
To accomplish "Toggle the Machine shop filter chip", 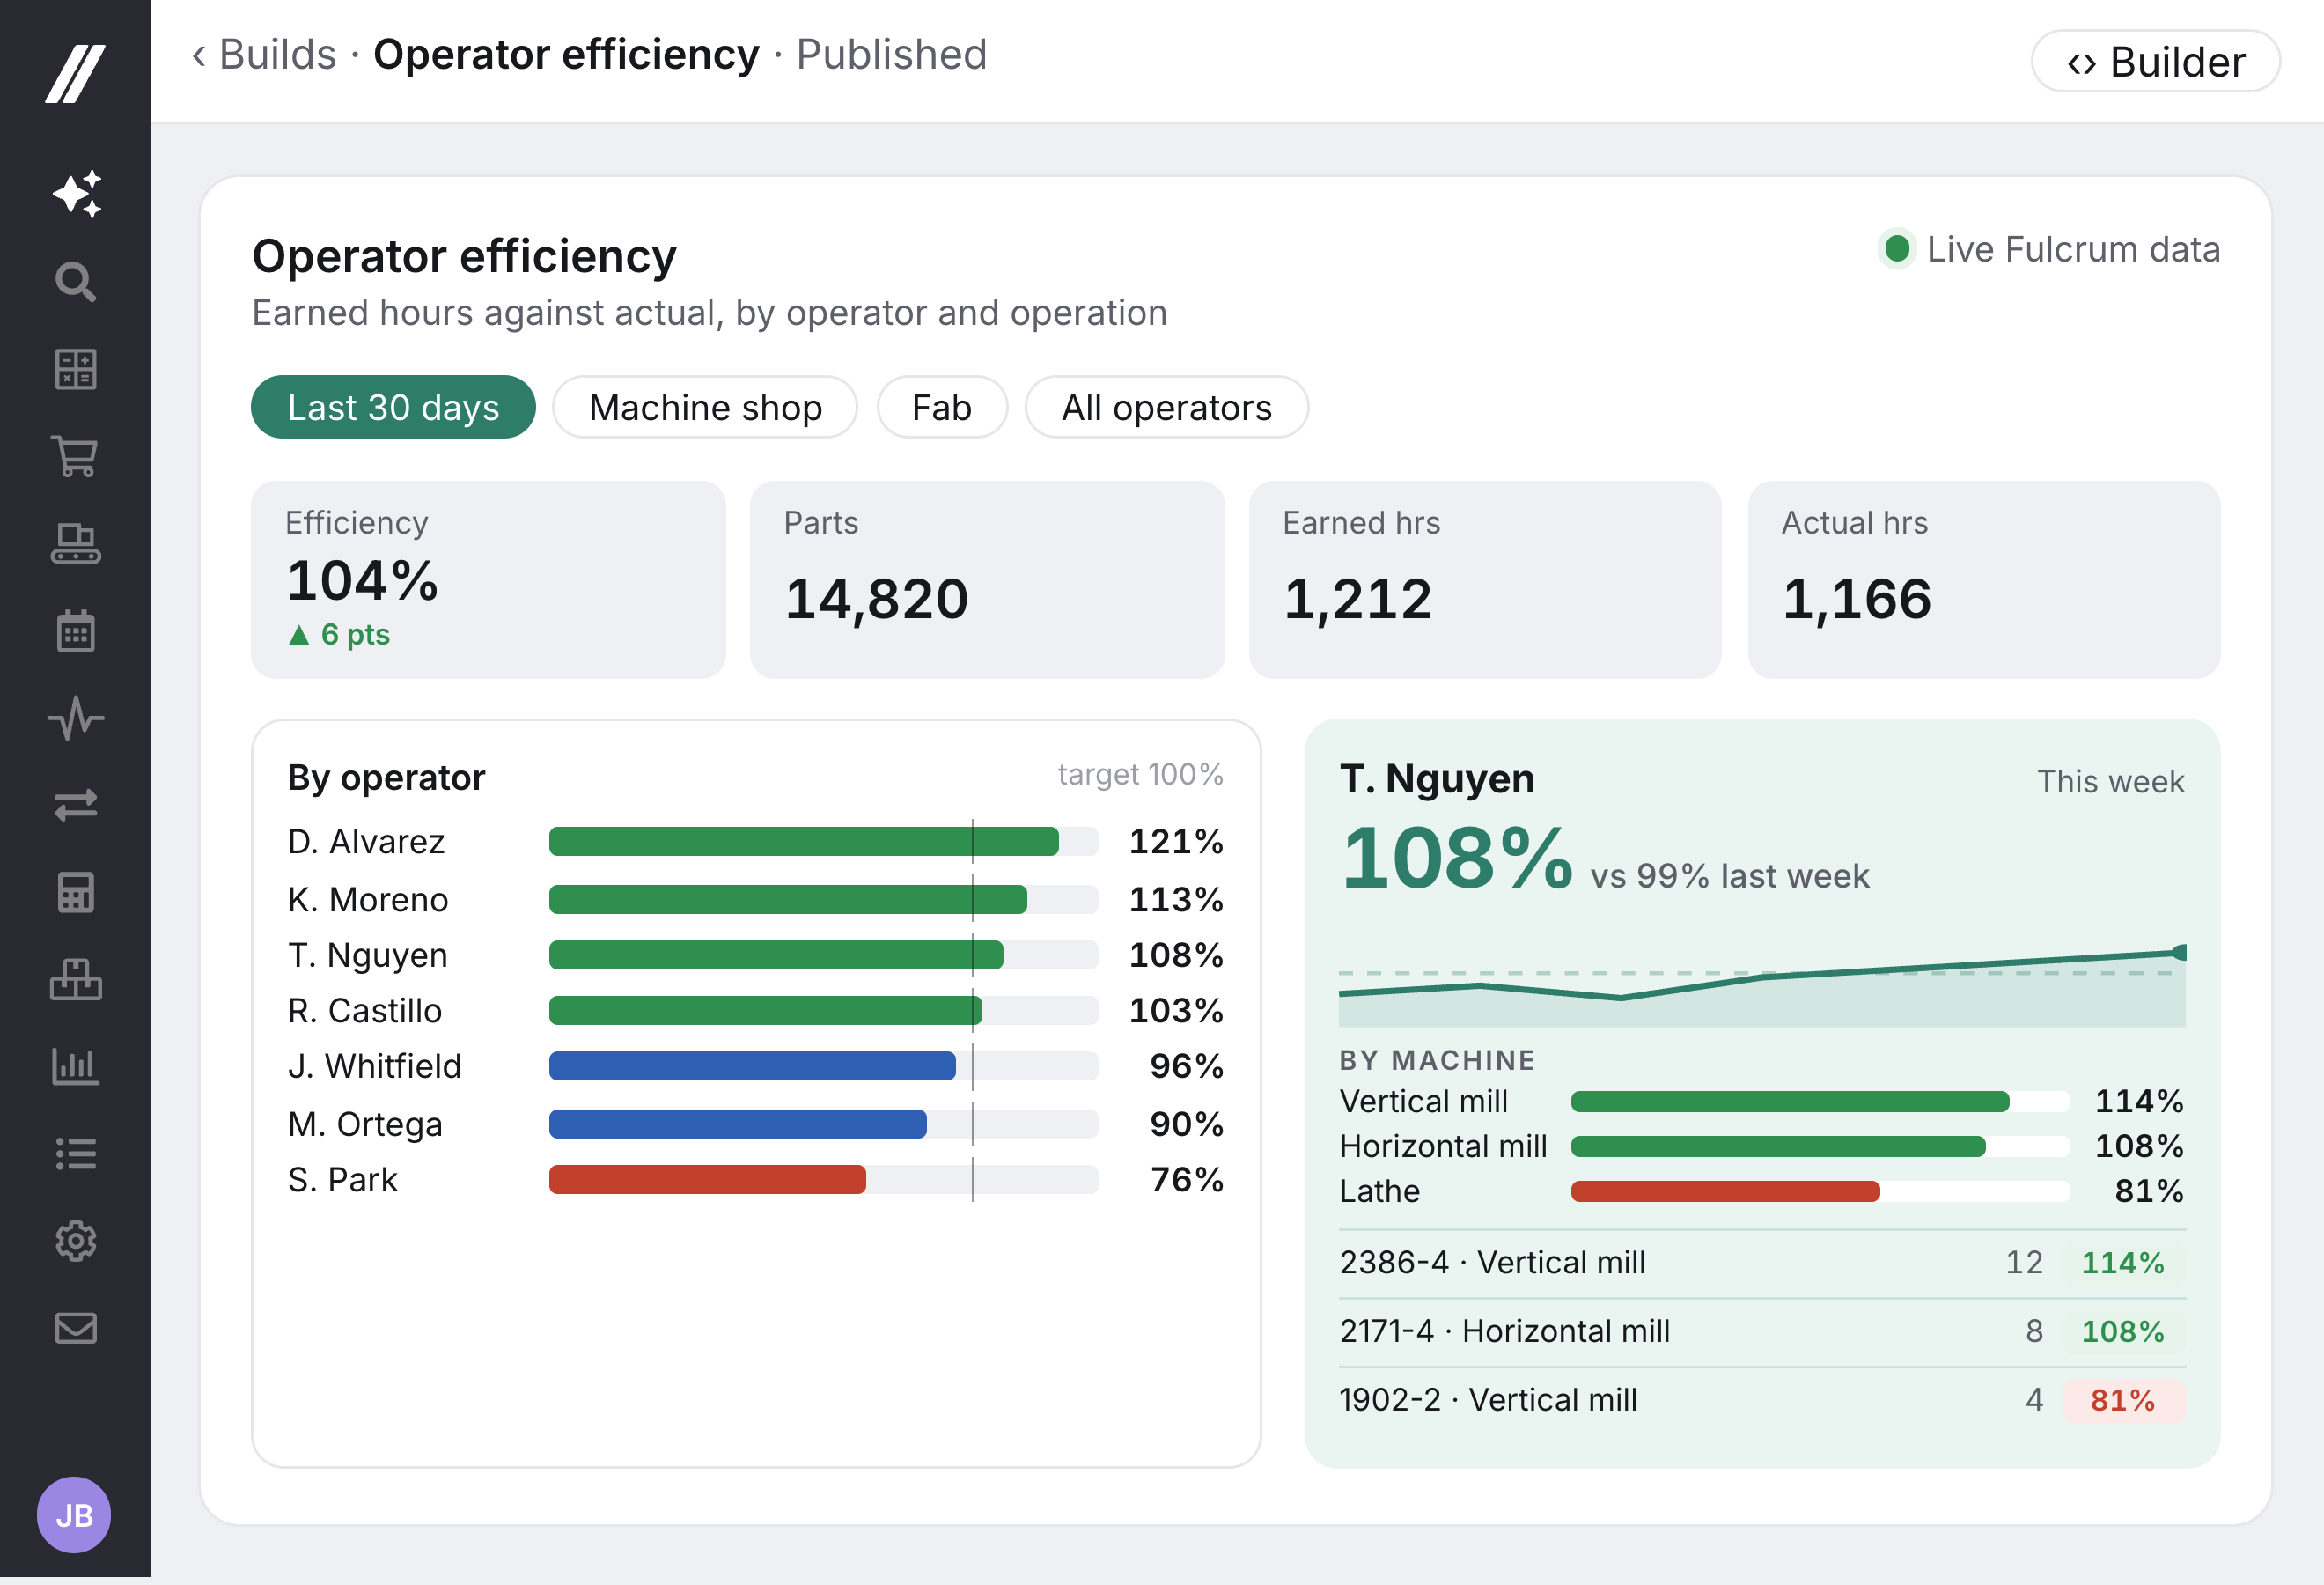I will (705, 407).
